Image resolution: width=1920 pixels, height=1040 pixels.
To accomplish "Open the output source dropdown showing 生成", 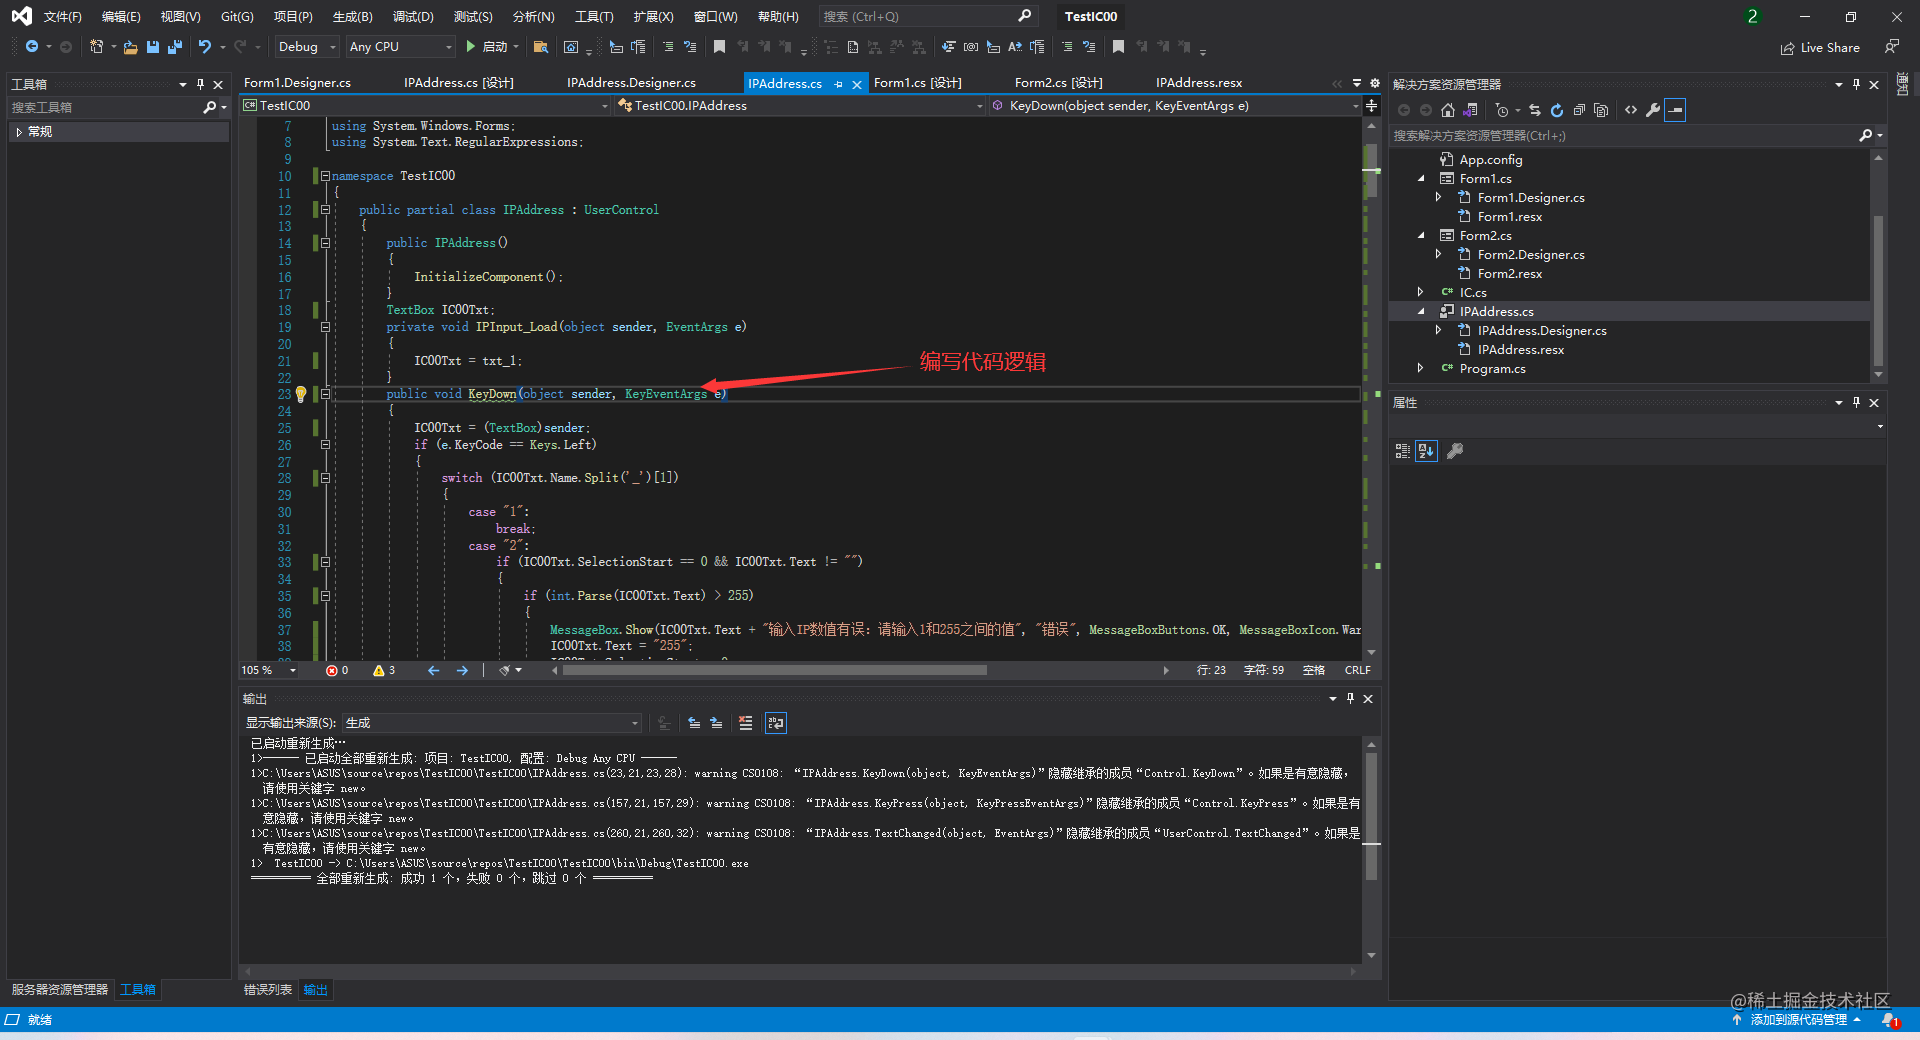I will click(x=492, y=723).
